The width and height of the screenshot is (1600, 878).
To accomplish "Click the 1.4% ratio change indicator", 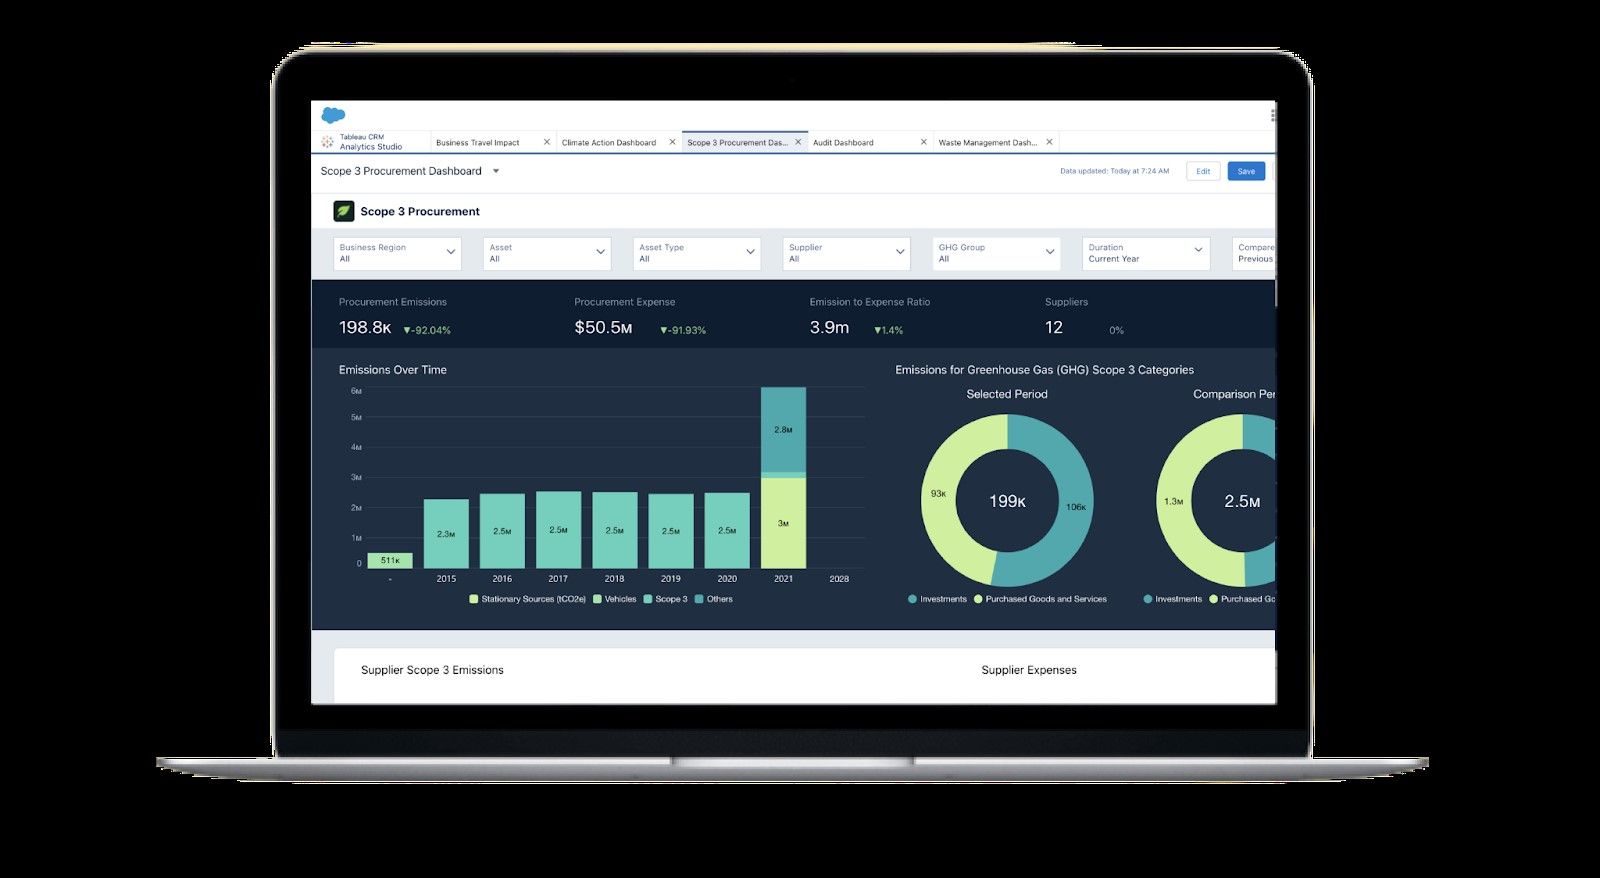I will pyautogui.click(x=888, y=330).
